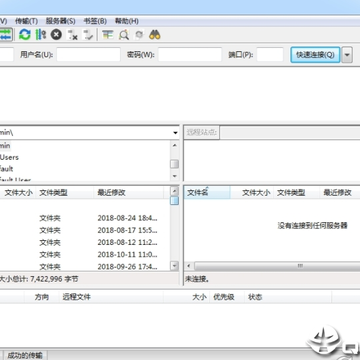Expand the local site path dropdown
The height and width of the screenshot is (360, 360).
click(175, 133)
